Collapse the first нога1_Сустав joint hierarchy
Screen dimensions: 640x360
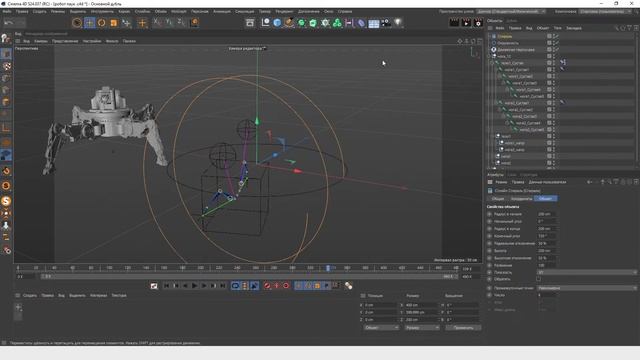click(492, 63)
